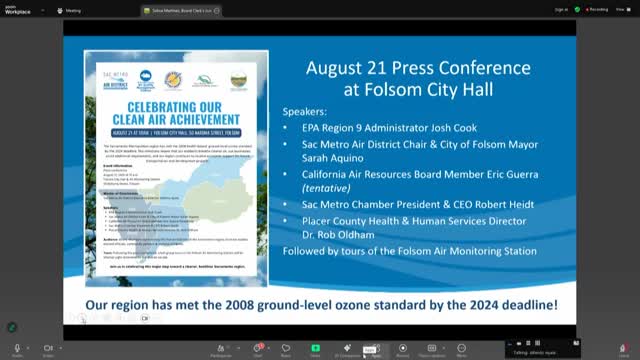Screen dimensions: 640x360
Task: Switch thumbnail strip to grid view icon
Action: click(x=537, y=343)
